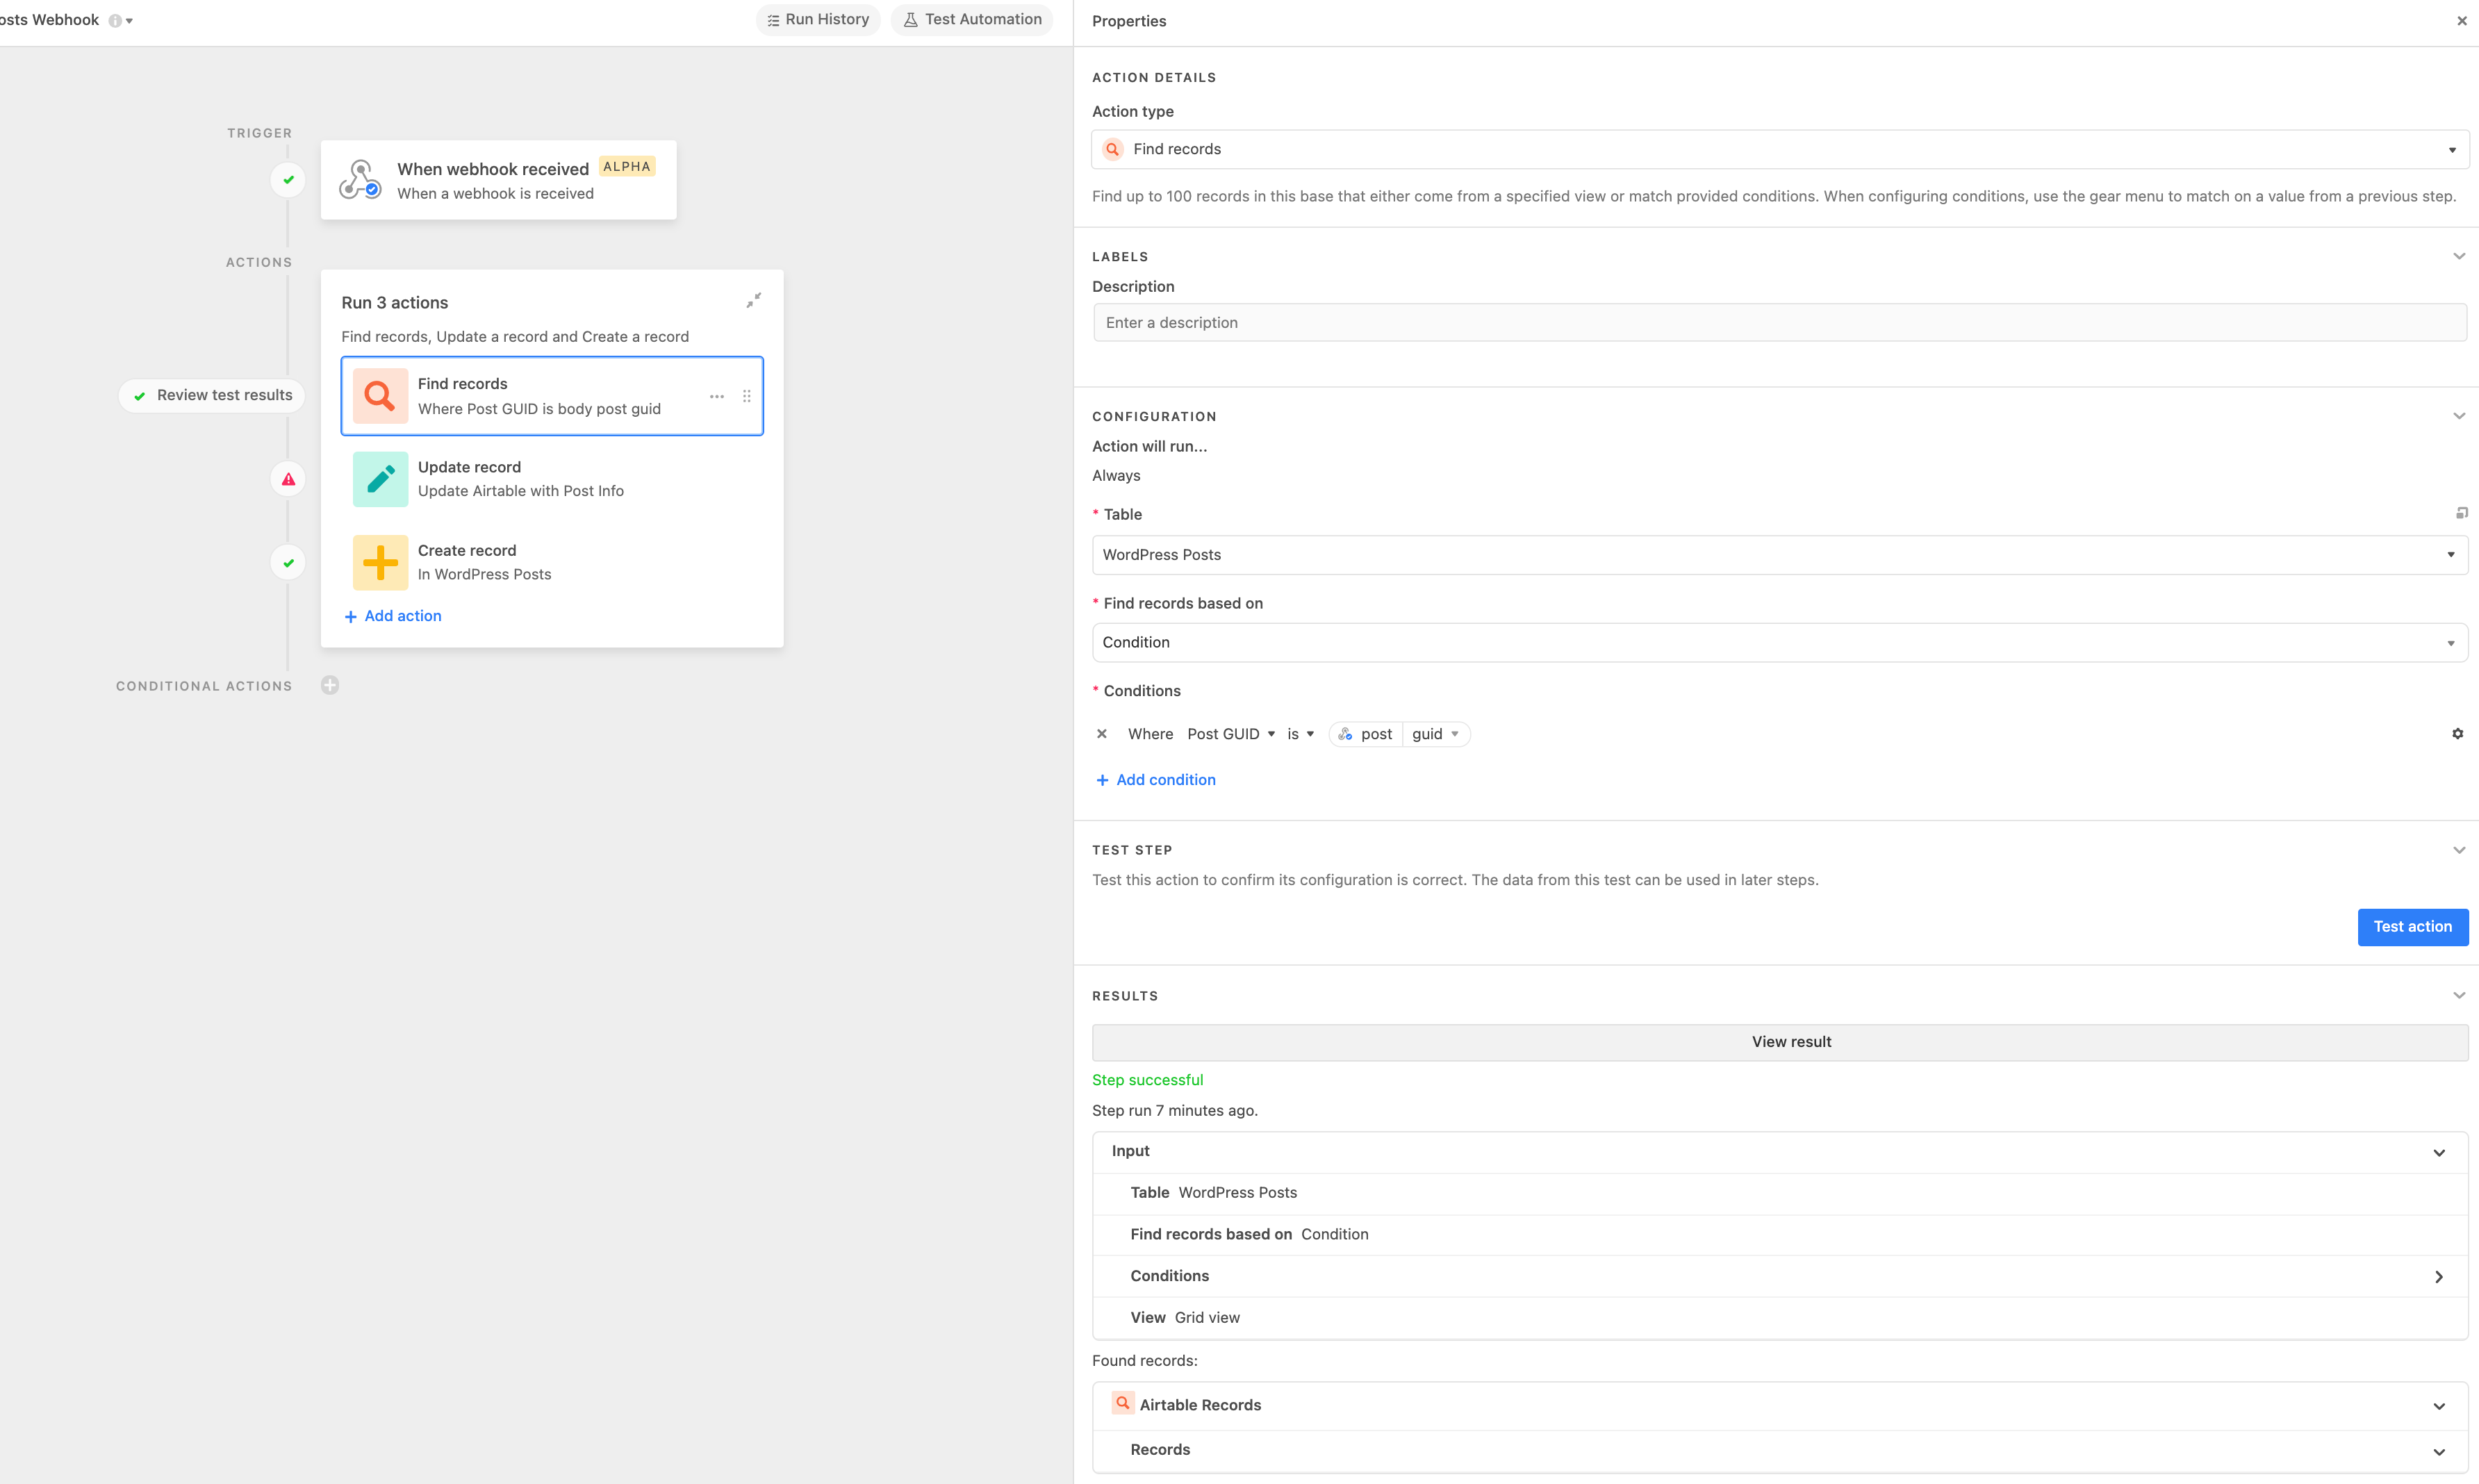Select the Create record action

coord(552,562)
